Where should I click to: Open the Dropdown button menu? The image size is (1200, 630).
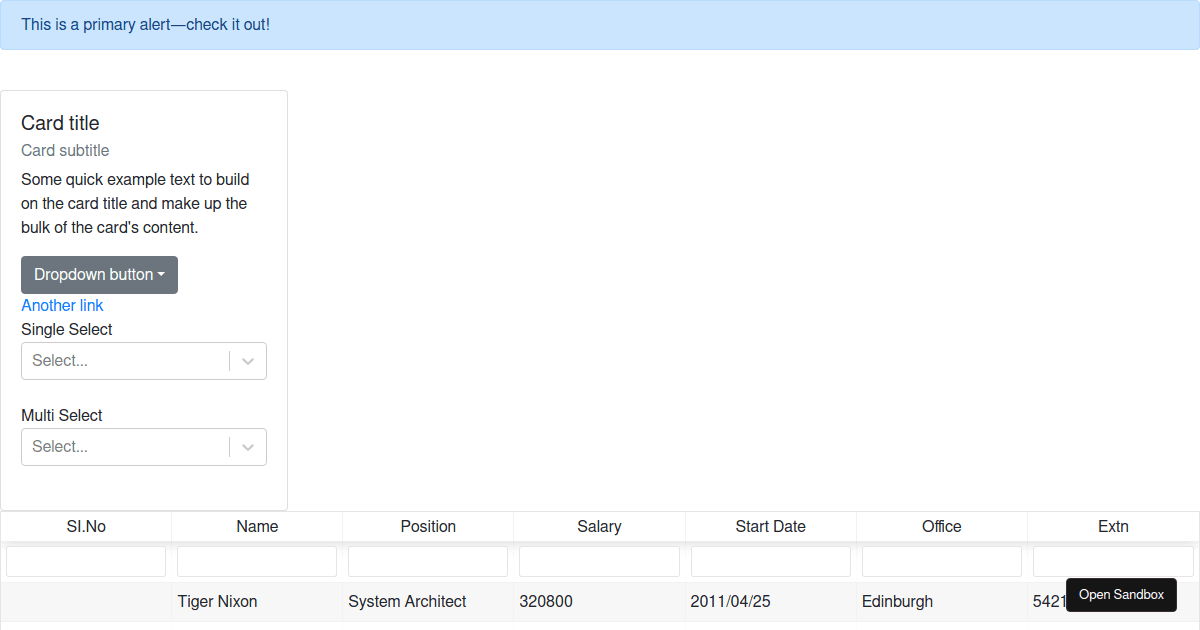pos(99,275)
